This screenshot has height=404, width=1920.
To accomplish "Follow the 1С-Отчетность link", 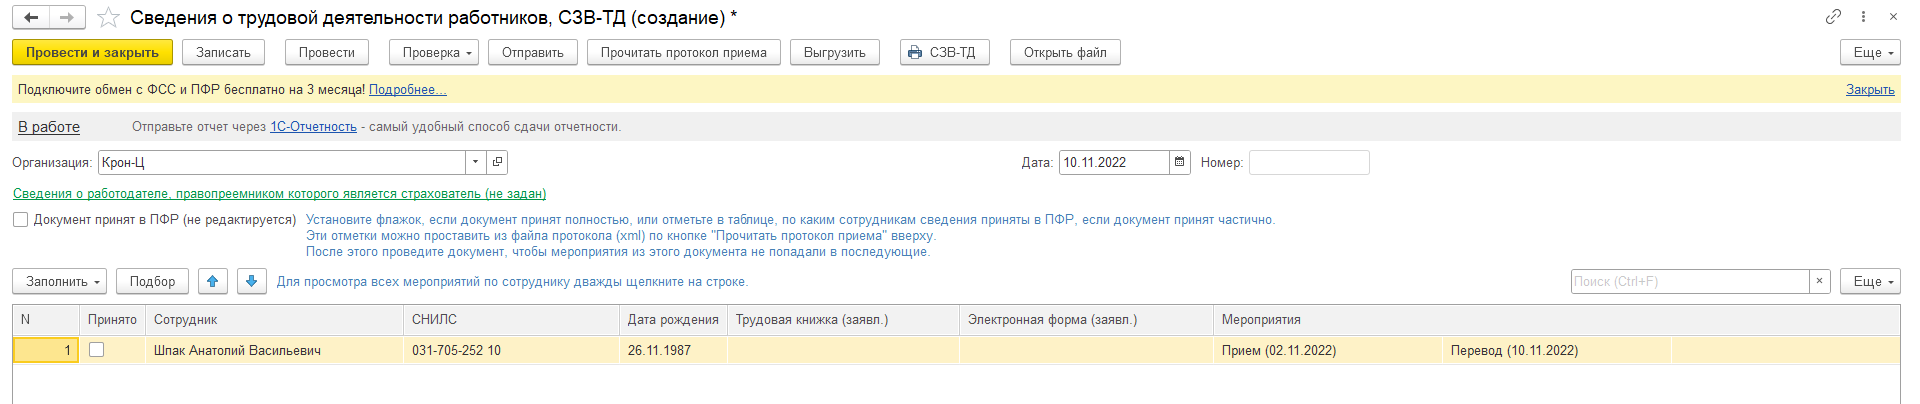I will [x=313, y=127].
